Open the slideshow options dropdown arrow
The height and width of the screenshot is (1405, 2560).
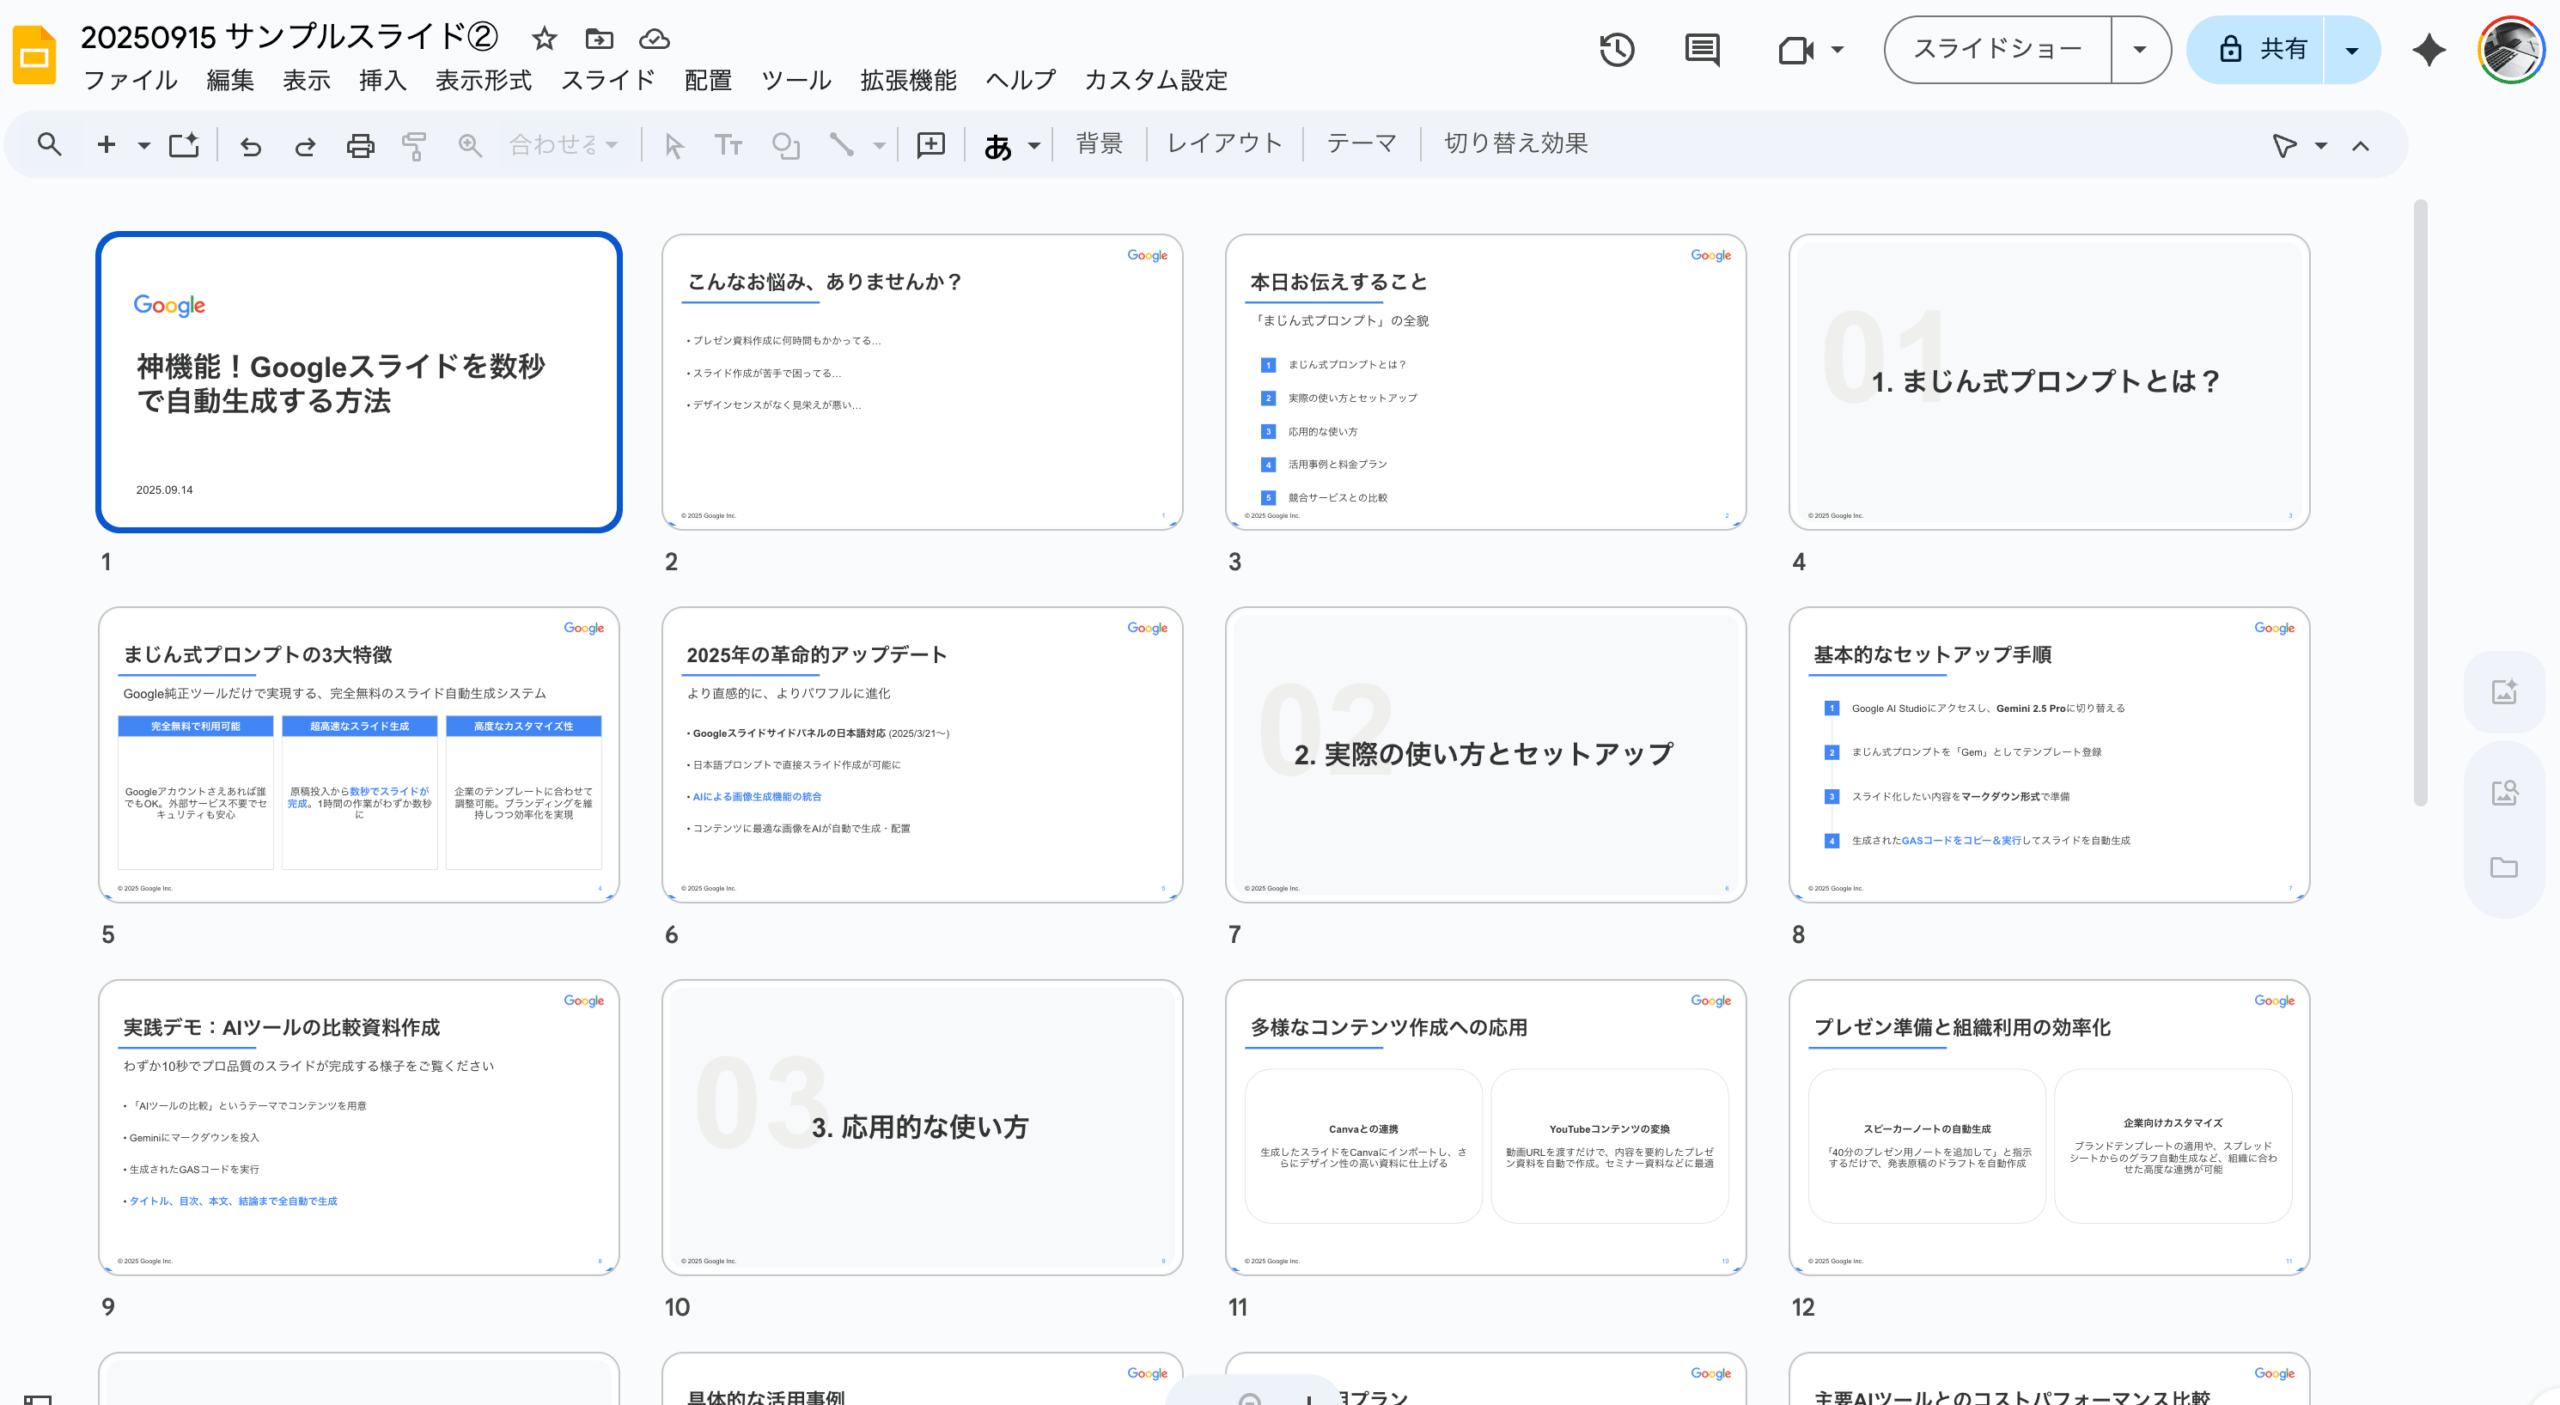click(2139, 48)
